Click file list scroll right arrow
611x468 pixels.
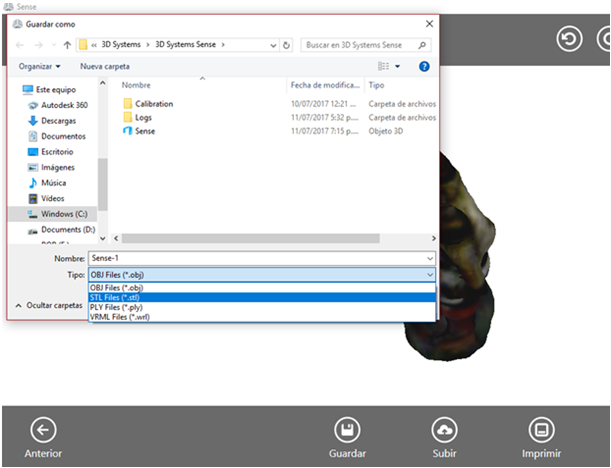coord(433,238)
